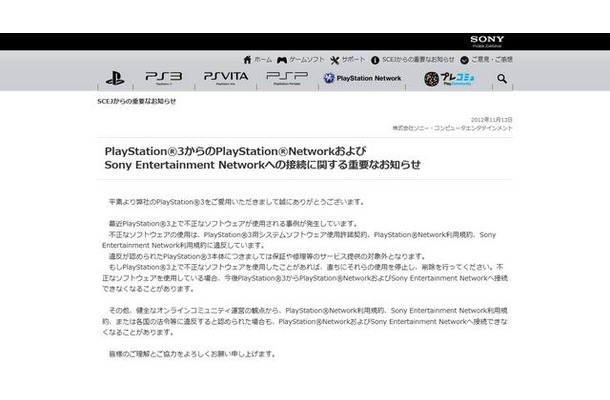Open the ホーム link
Screen dimensions: 610x400
pos(263,60)
